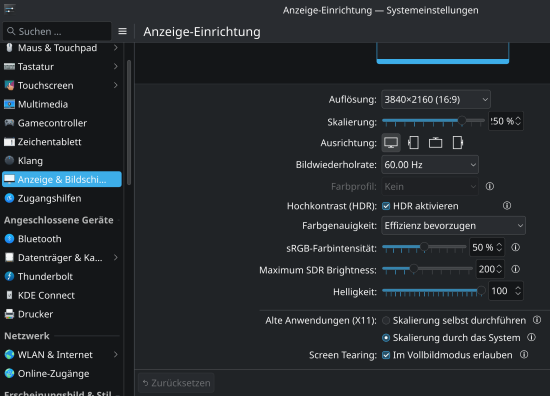The height and width of the screenshot is (396, 550).
Task: Click the Zugangshilfen accessibility icon
Action: [9, 198]
